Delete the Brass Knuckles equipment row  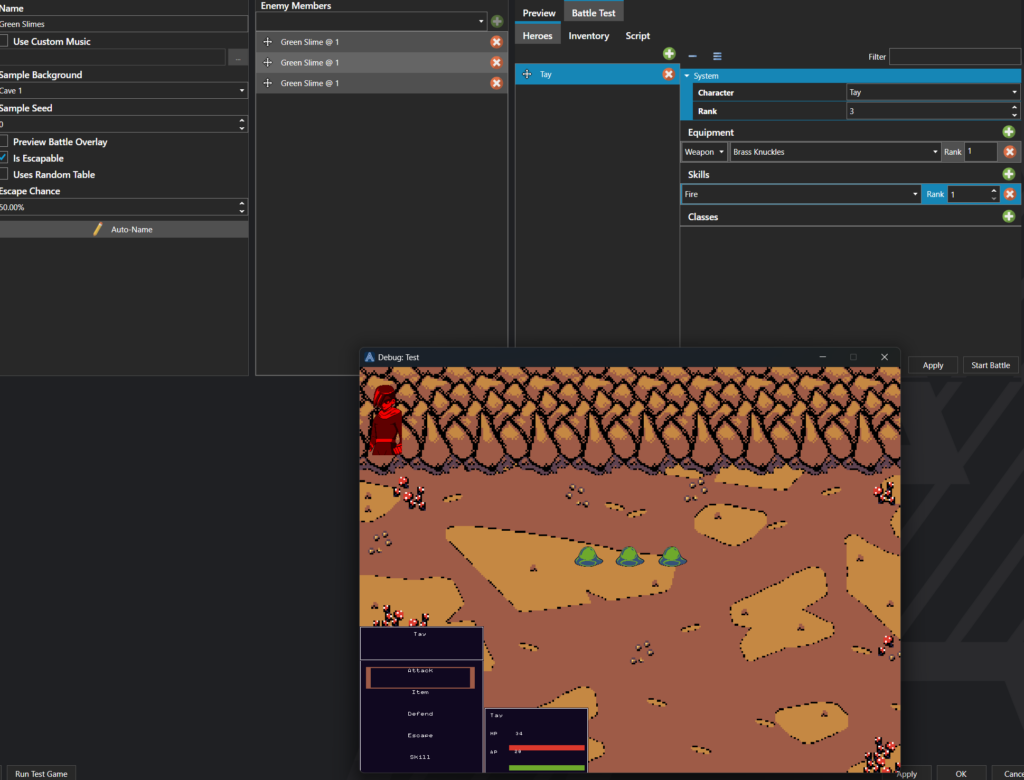1009,152
